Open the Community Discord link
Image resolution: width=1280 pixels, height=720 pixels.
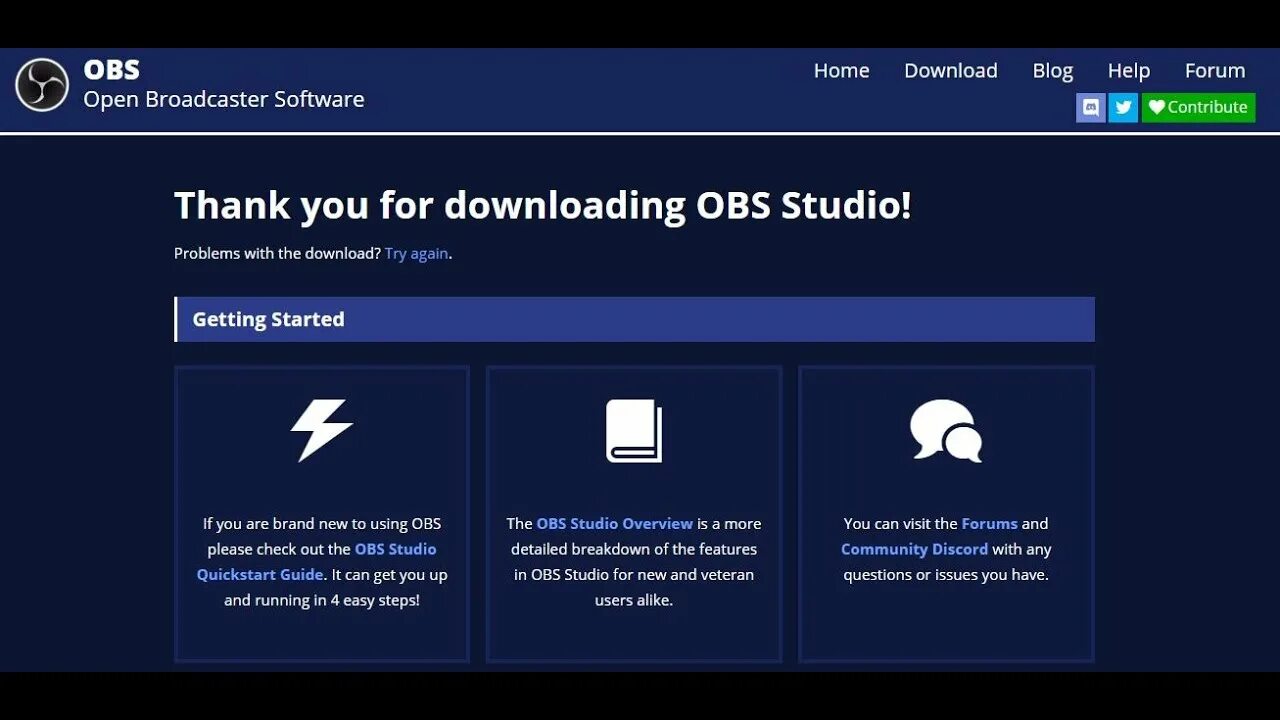(x=914, y=549)
